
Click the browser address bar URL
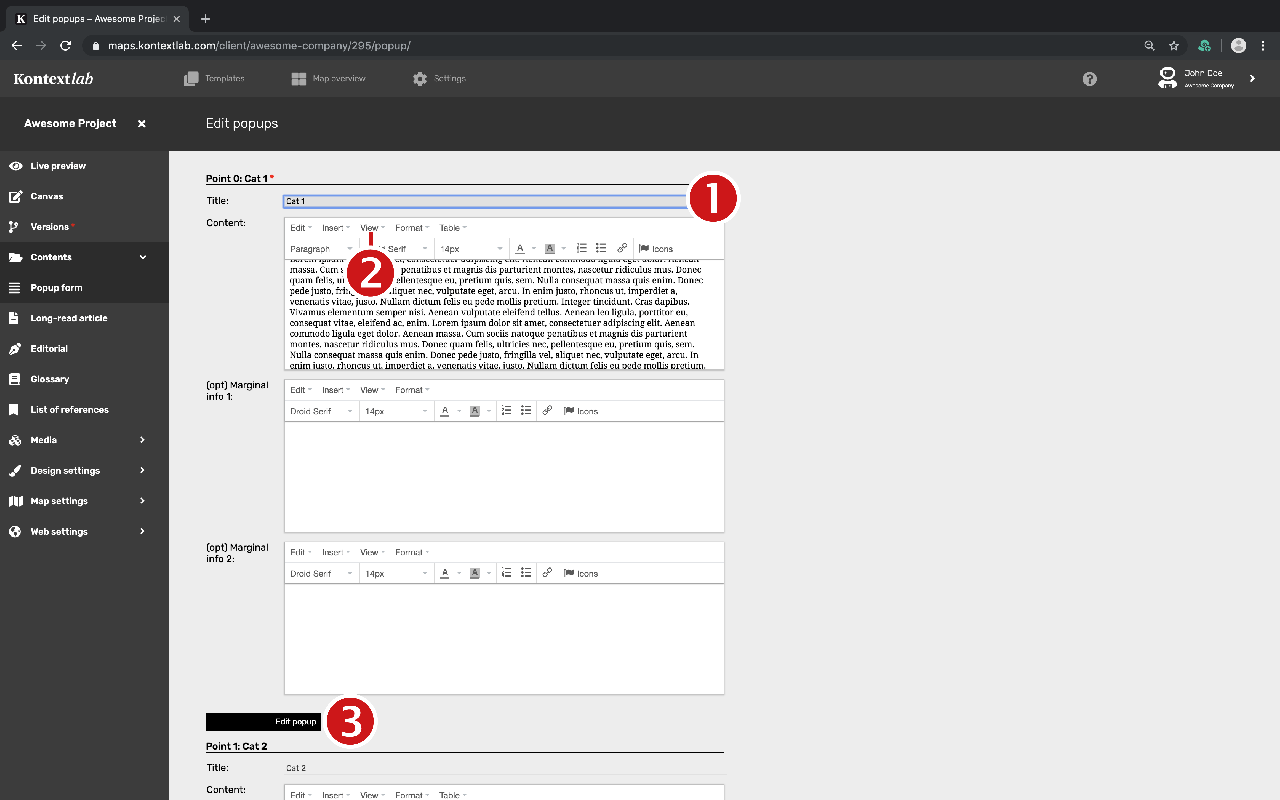(x=258, y=46)
